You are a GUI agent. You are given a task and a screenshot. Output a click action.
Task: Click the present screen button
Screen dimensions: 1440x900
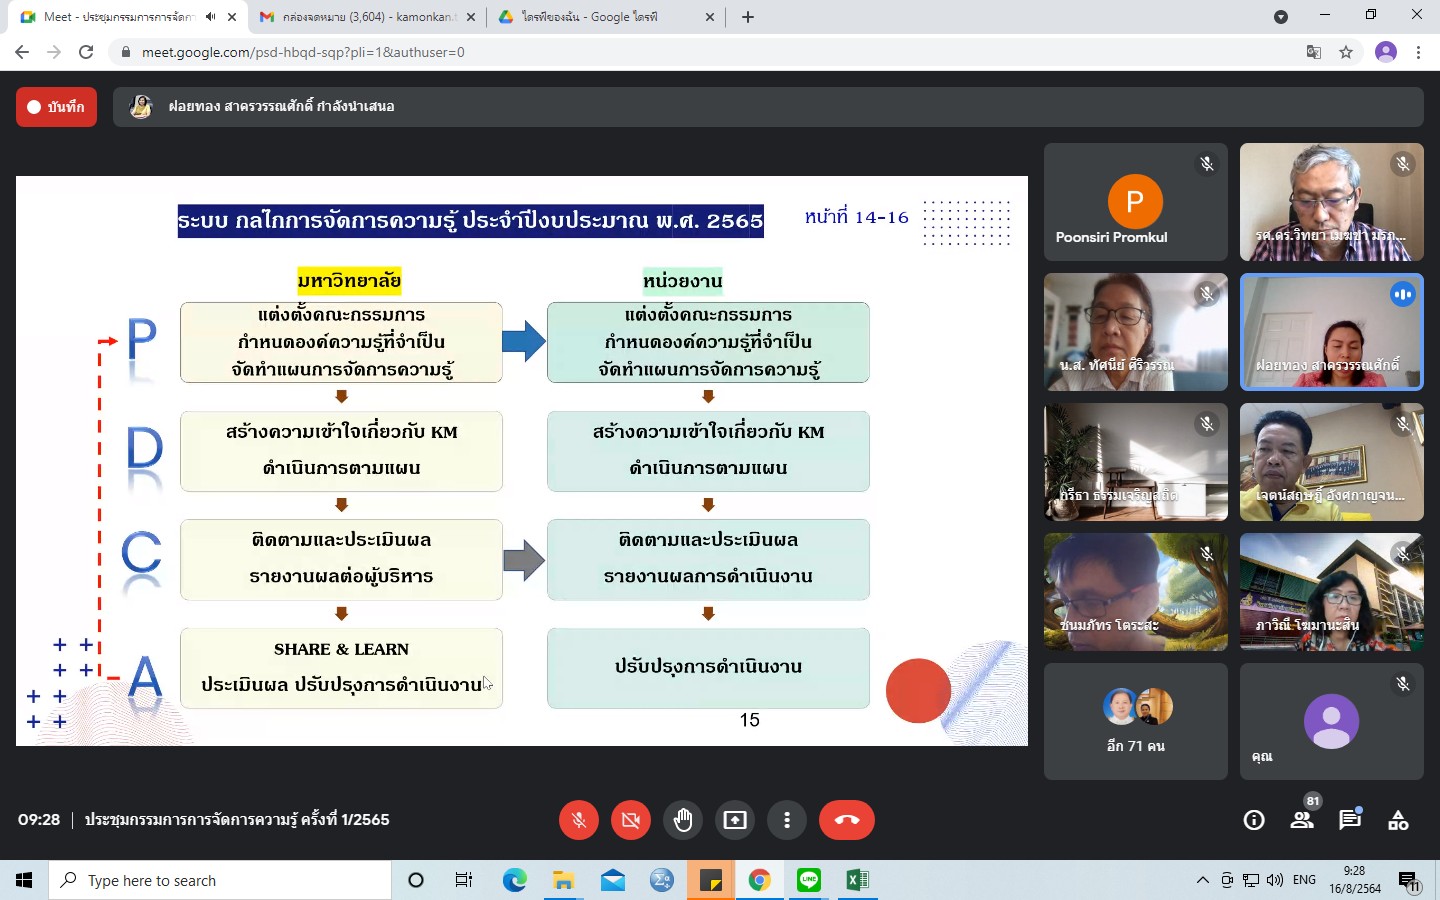point(735,820)
